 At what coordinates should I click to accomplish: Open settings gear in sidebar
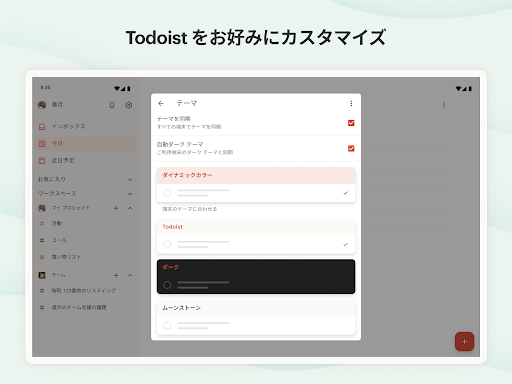click(129, 105)
